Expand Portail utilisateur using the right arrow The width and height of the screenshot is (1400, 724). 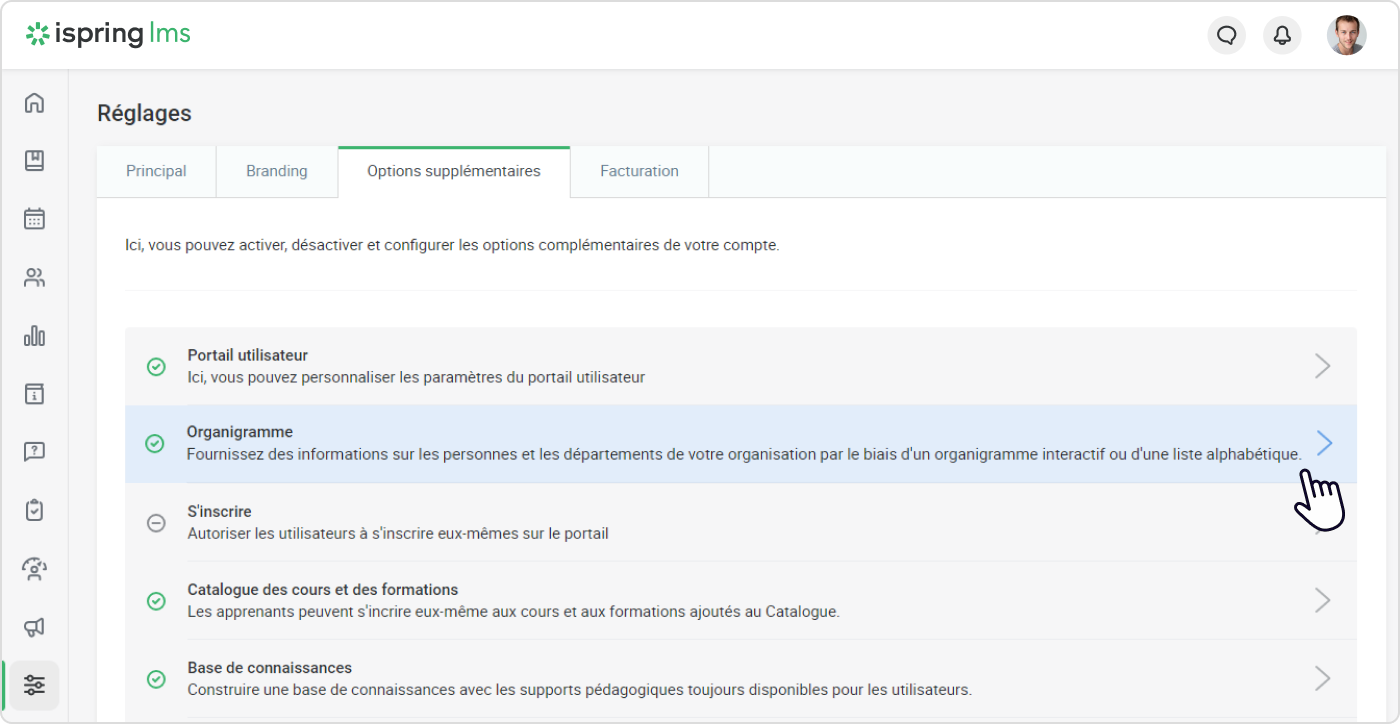(x=1323, y=366)
